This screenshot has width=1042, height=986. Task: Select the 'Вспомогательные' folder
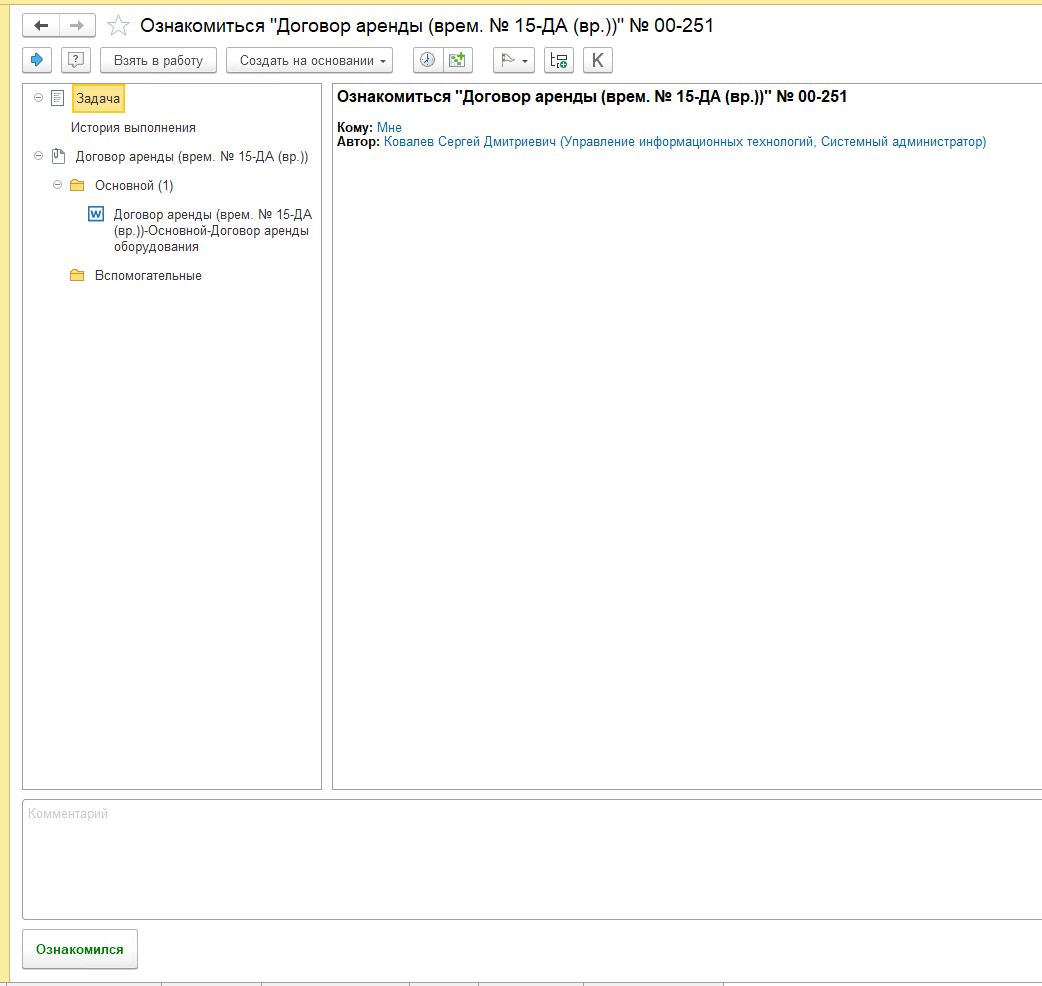148,275
